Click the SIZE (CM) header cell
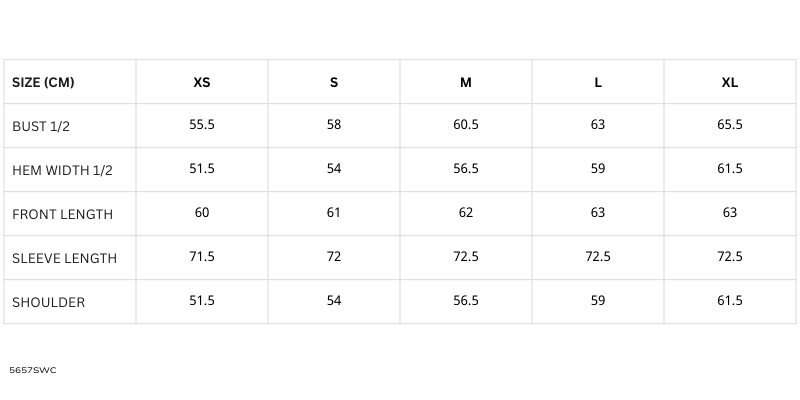Screen dimensions: 800x400 point(43,82)
